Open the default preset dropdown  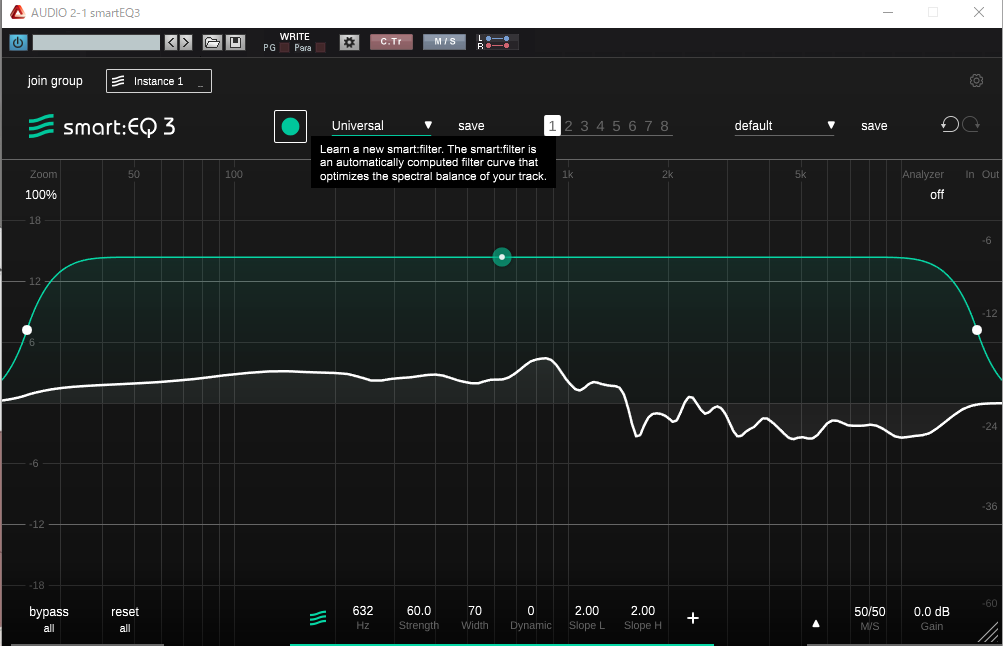tap(785, 126)
